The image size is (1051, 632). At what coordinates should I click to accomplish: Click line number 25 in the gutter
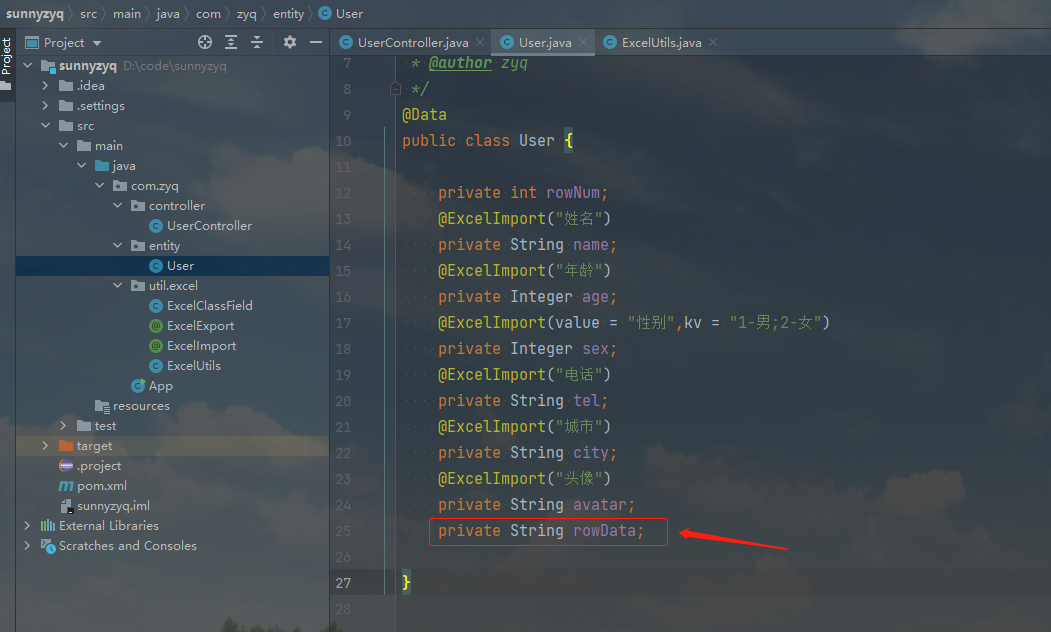pos(343,531)
